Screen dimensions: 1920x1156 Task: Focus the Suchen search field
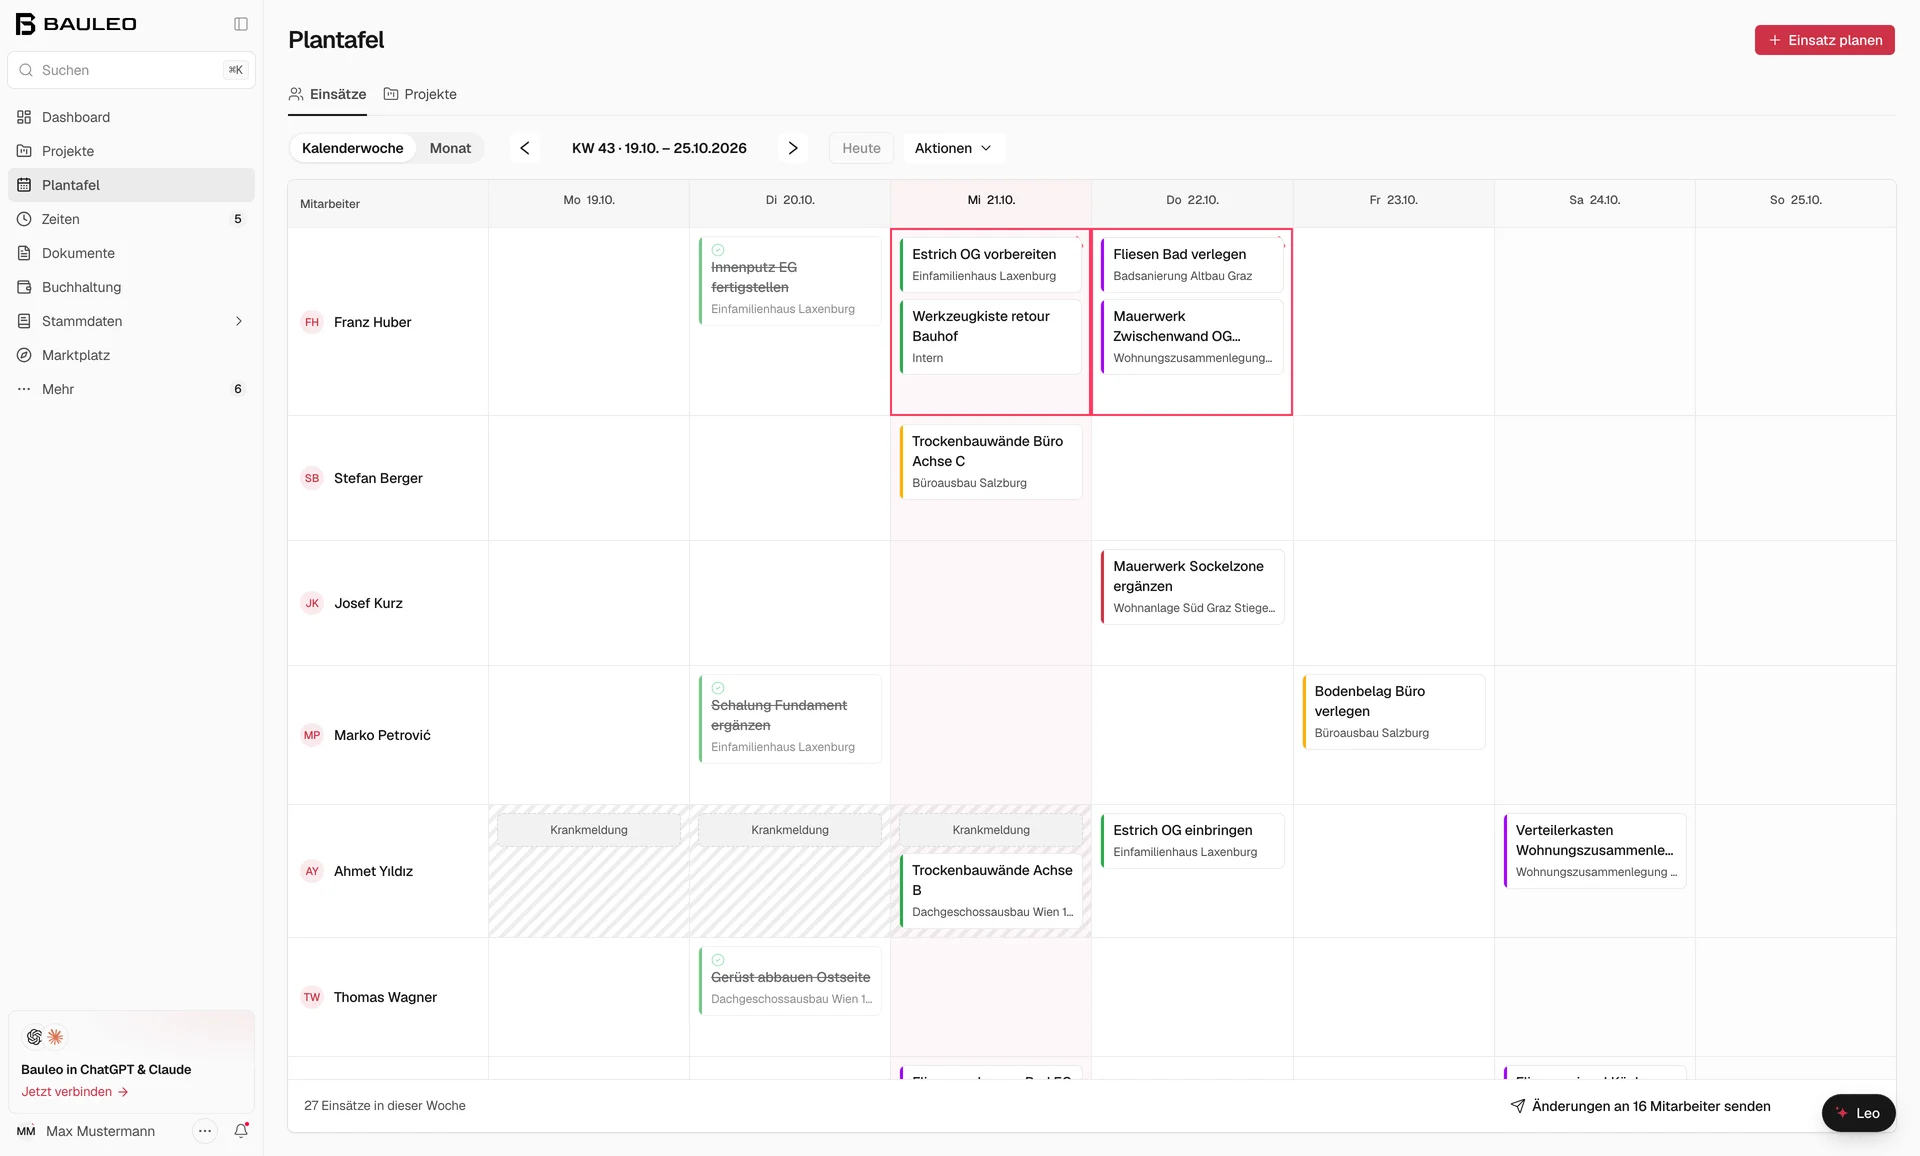pos(131,70)
